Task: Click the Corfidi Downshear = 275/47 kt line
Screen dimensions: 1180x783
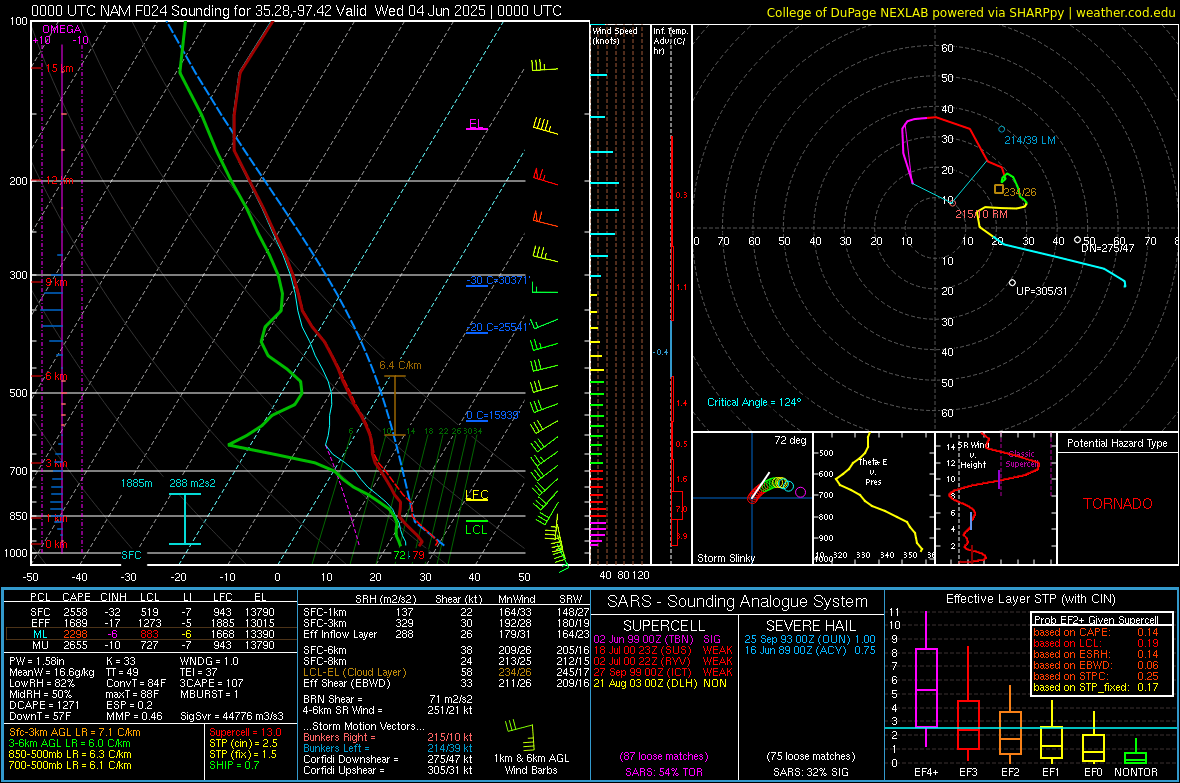Action: 388,759
